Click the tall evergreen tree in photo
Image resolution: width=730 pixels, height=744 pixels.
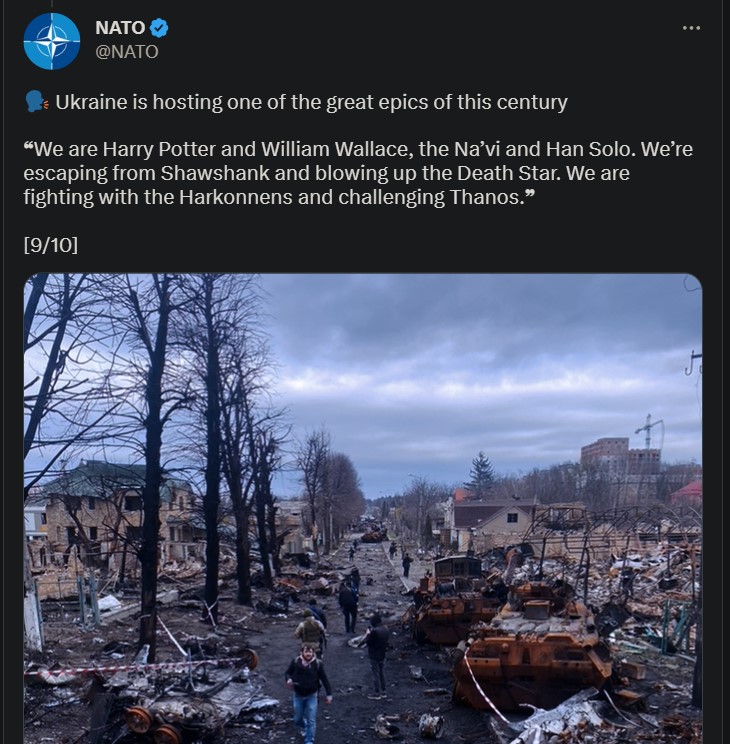pos(481,474)
